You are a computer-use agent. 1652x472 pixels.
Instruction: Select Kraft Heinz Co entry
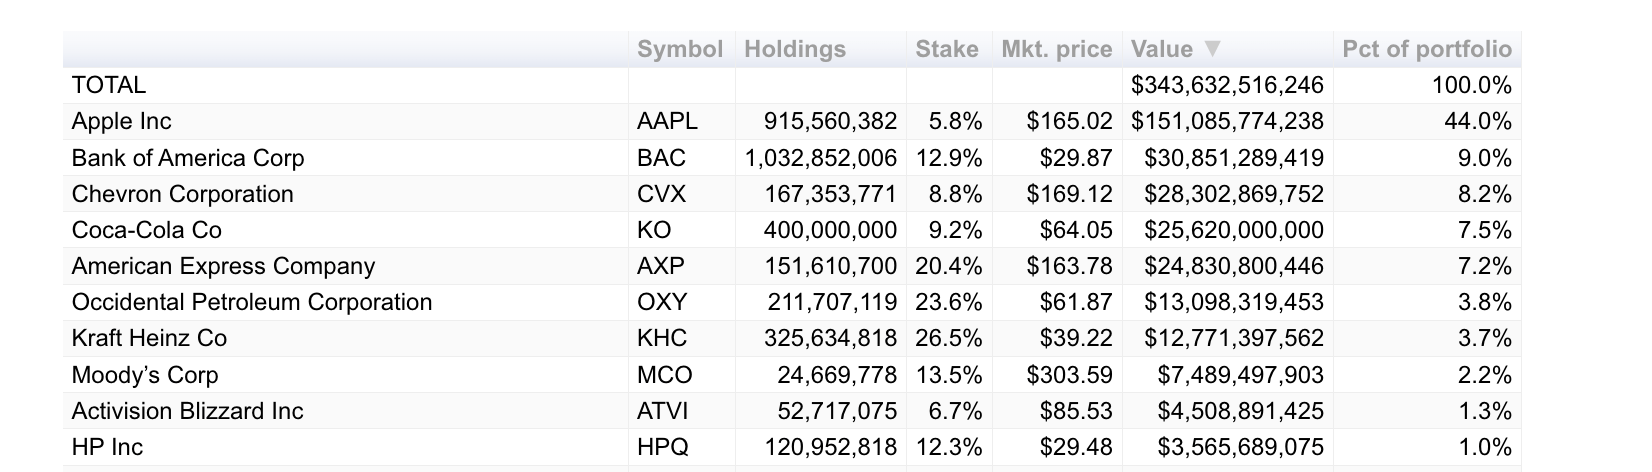[x=149, y=338]
